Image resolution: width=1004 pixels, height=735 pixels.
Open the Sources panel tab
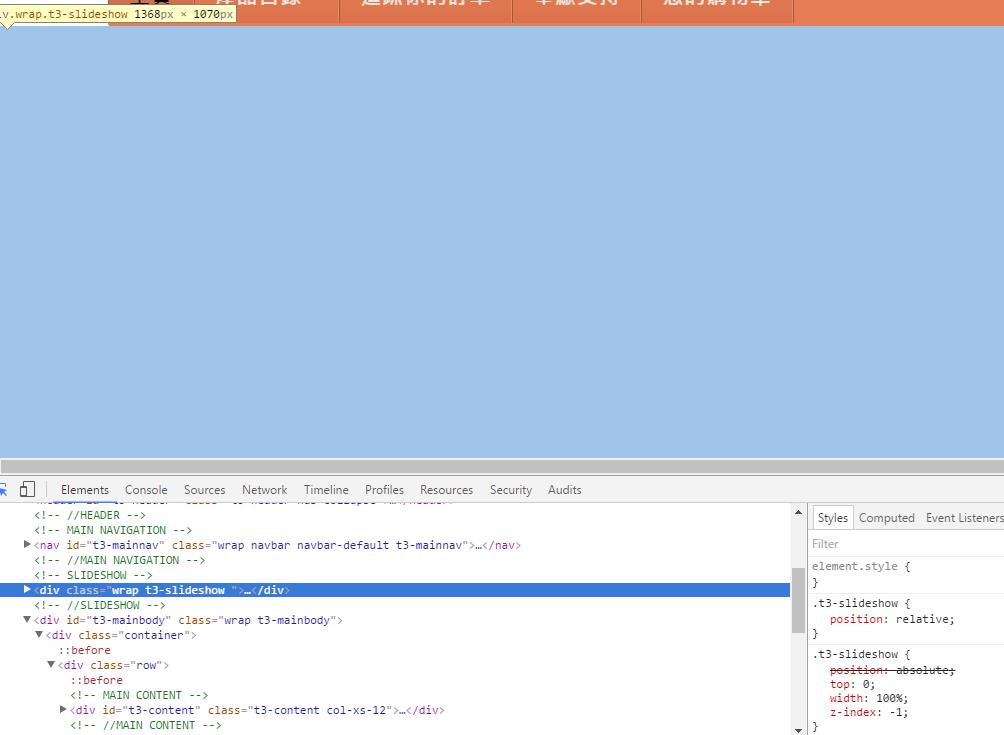(204, 490)
